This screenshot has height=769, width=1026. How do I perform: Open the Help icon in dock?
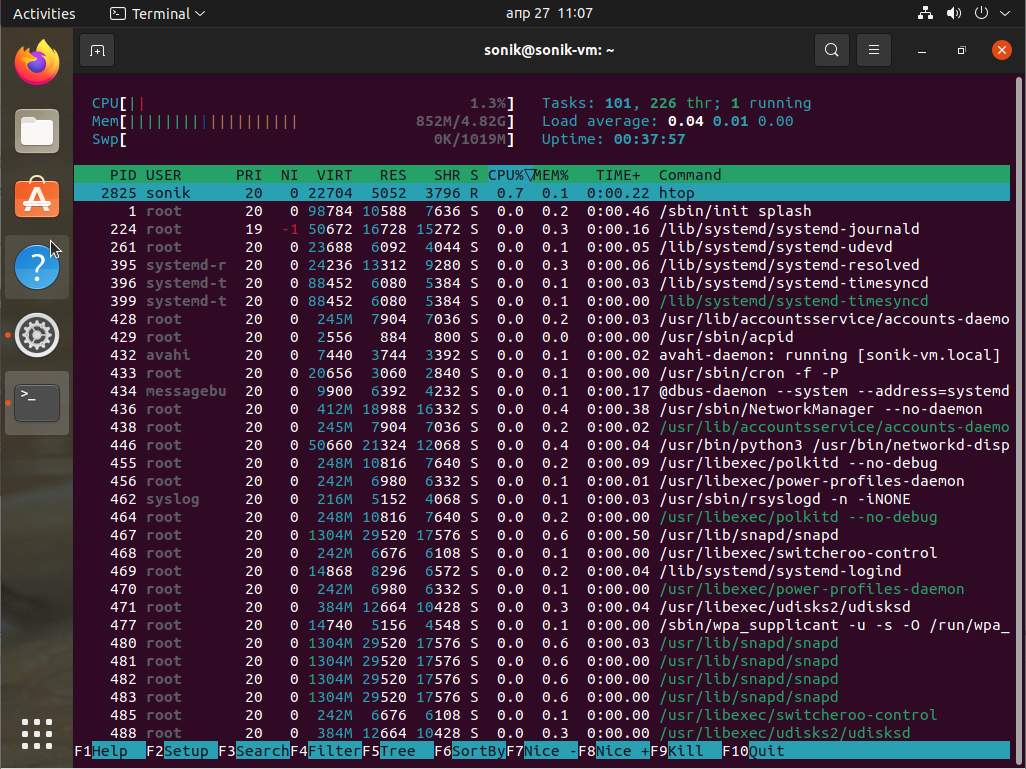click(x=37, y=268)
